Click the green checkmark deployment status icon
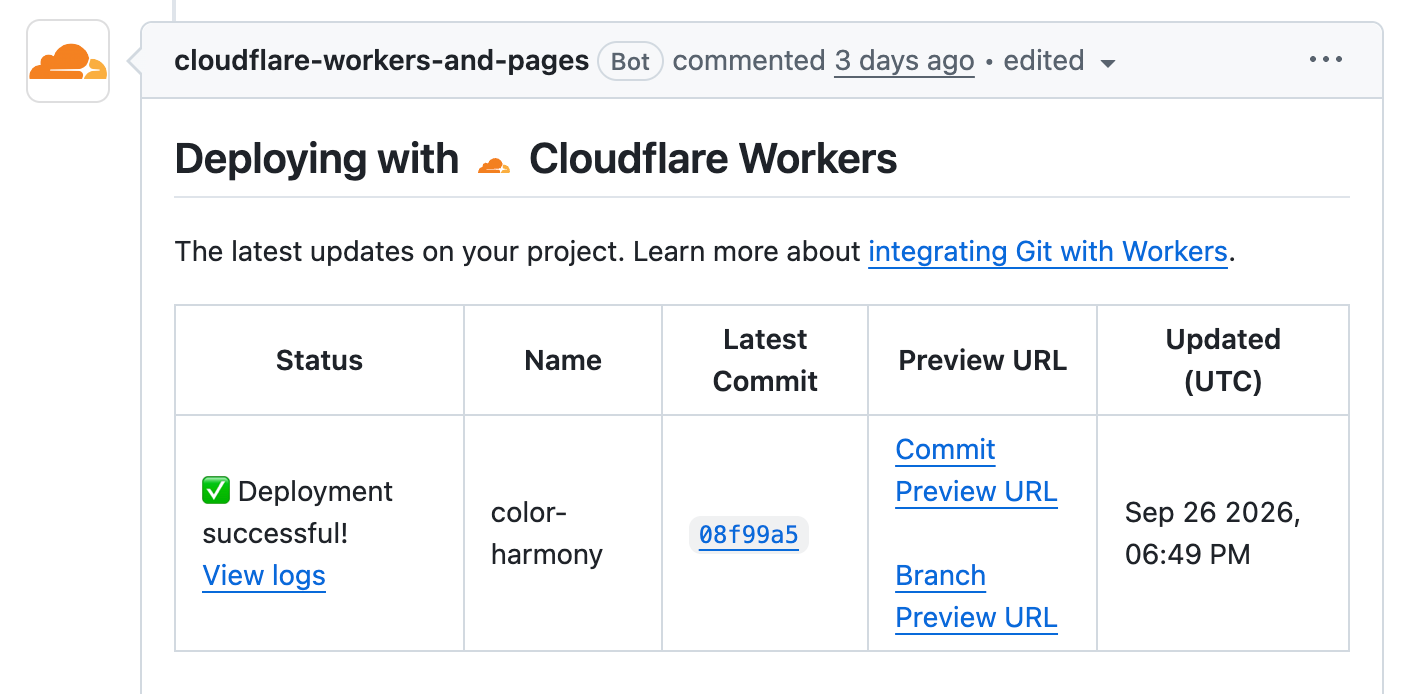The width and height of the screenshot is (1410, 694). tap(216, 491)
